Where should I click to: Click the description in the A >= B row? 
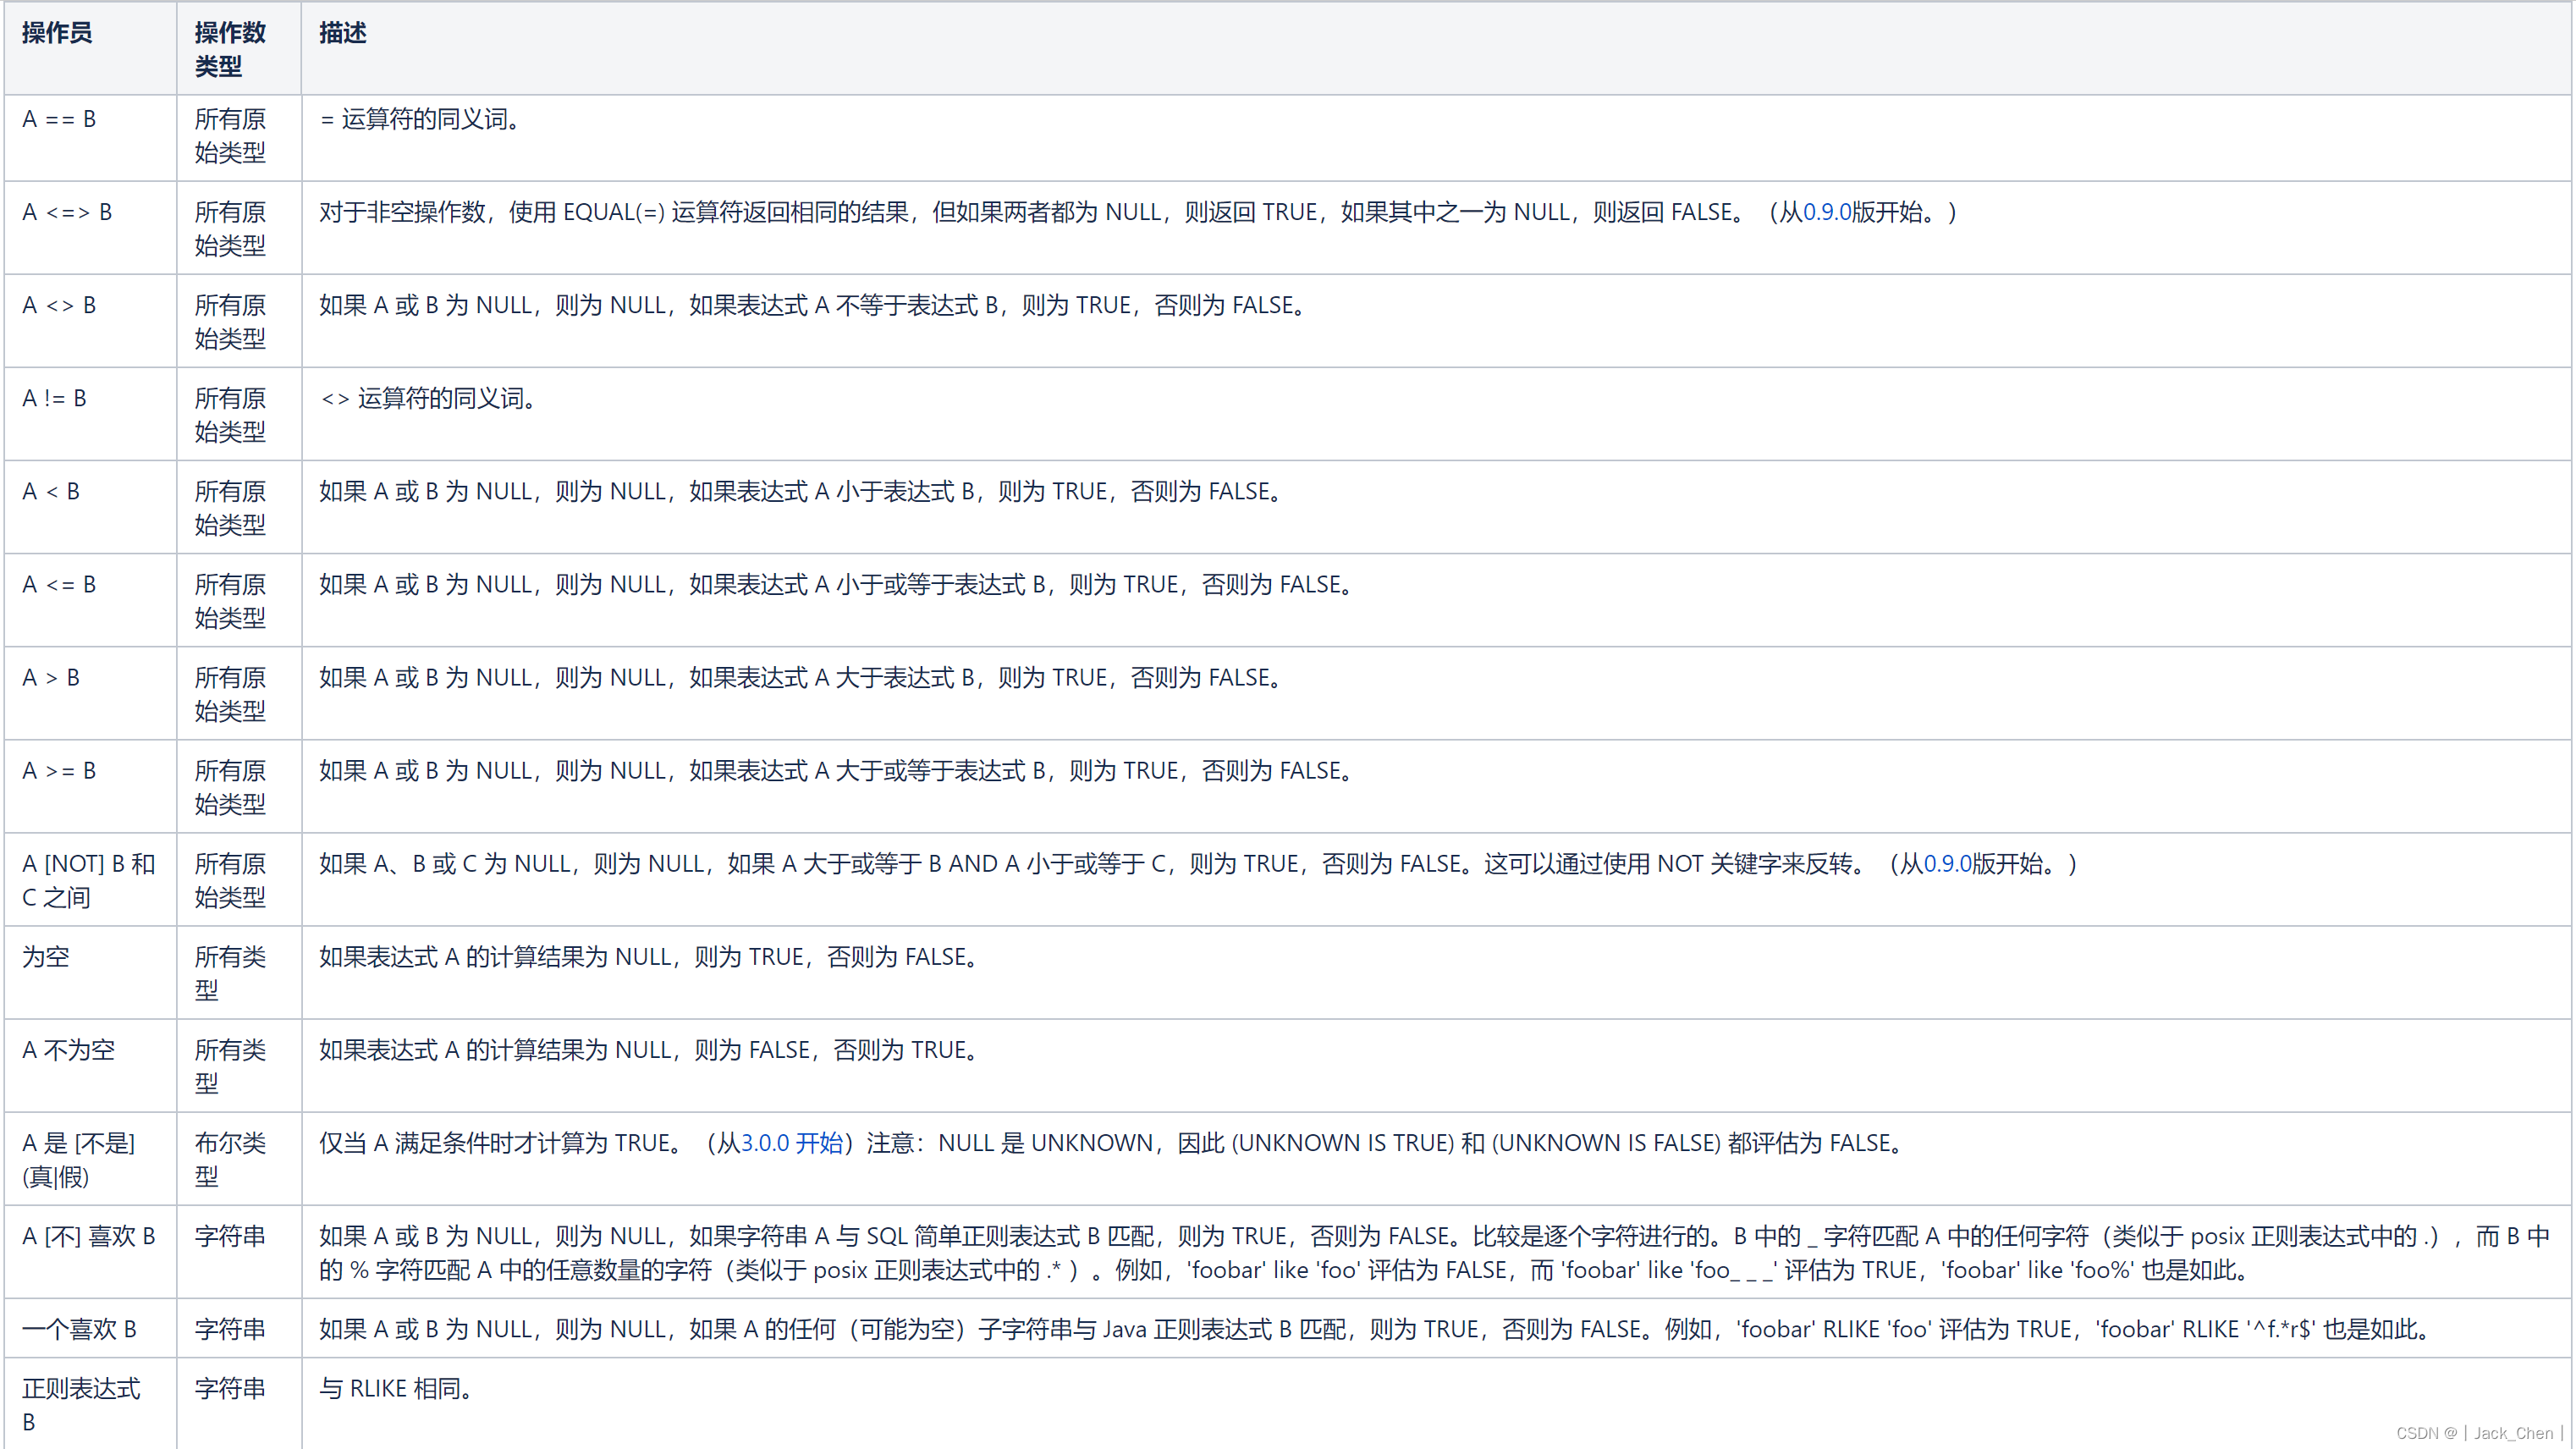coord(837,770)
